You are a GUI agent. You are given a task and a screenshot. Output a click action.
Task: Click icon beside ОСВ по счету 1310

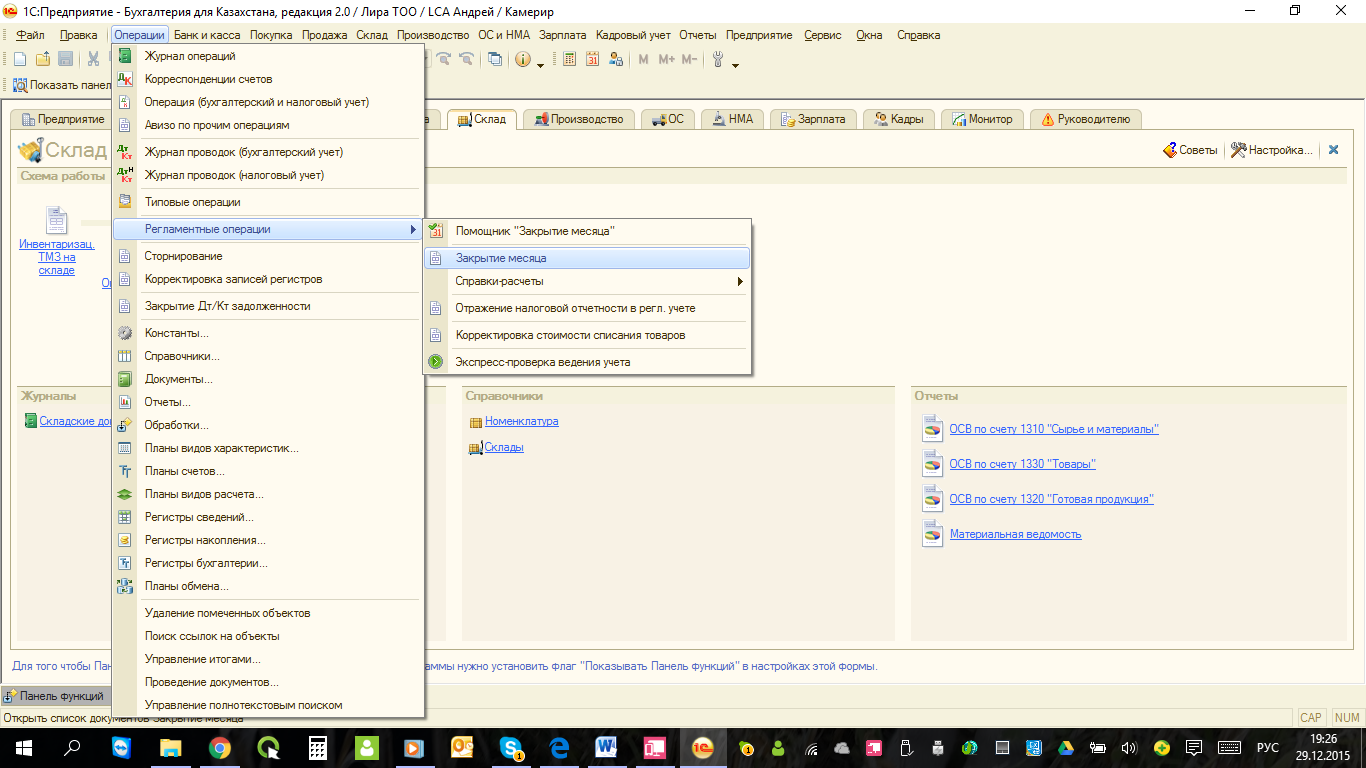coord(932,429)
